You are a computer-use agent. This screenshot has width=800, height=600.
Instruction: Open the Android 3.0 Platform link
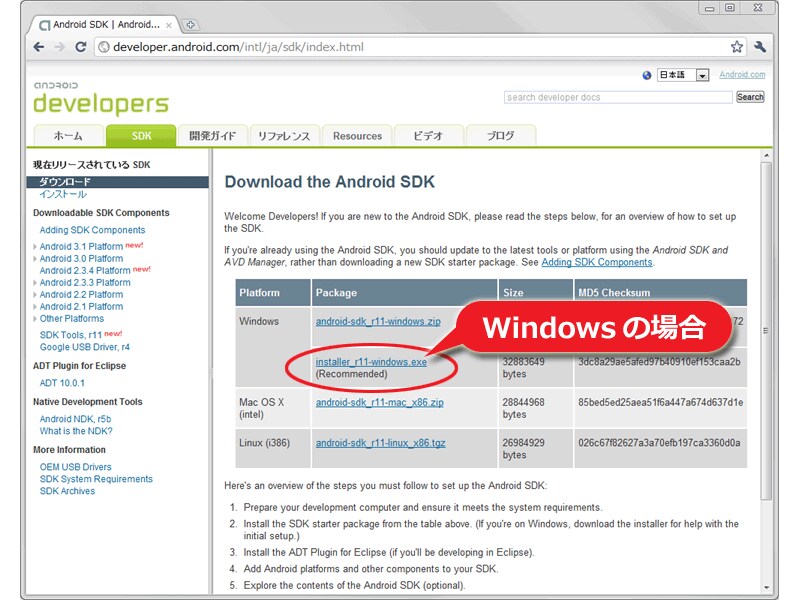coord(82,259)
